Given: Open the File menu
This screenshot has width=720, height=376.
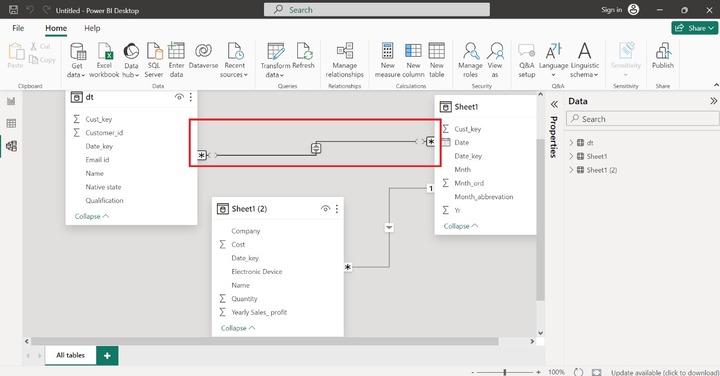Looking at the screenshot, I should tap(18, 28).
